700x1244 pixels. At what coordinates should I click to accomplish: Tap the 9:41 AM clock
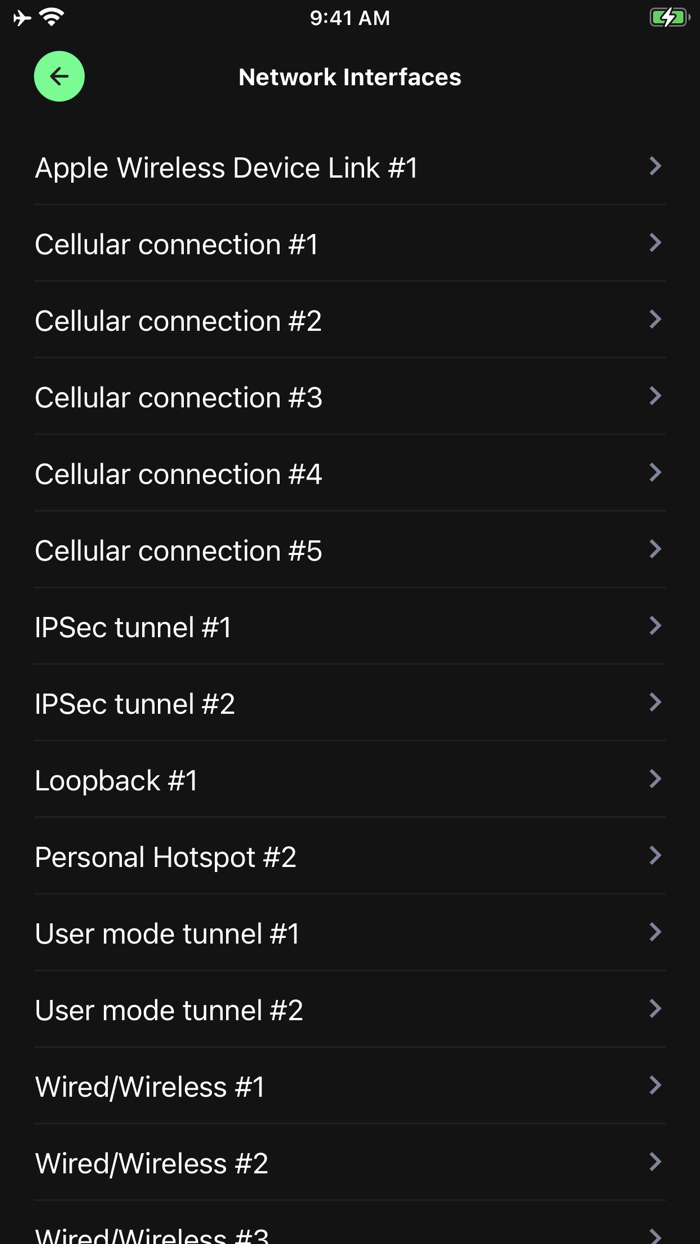coord(350,17)
